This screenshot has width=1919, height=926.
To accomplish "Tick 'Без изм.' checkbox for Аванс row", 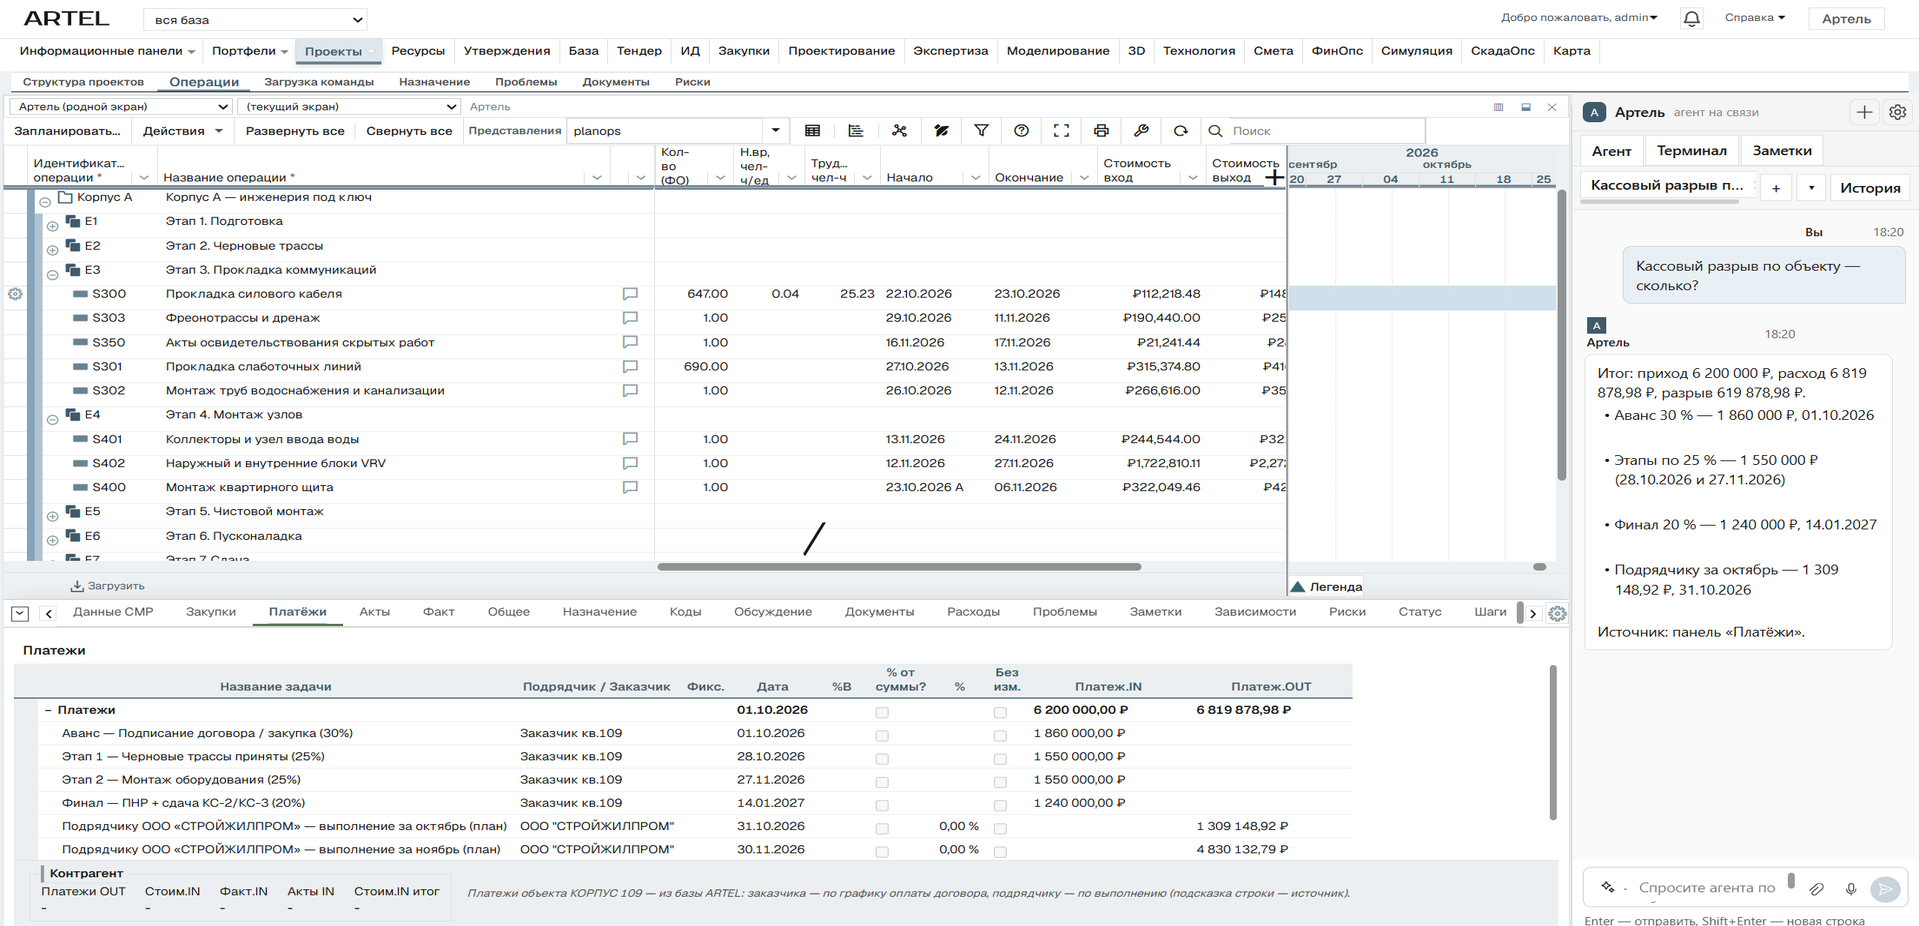I will click(1000, 736).
